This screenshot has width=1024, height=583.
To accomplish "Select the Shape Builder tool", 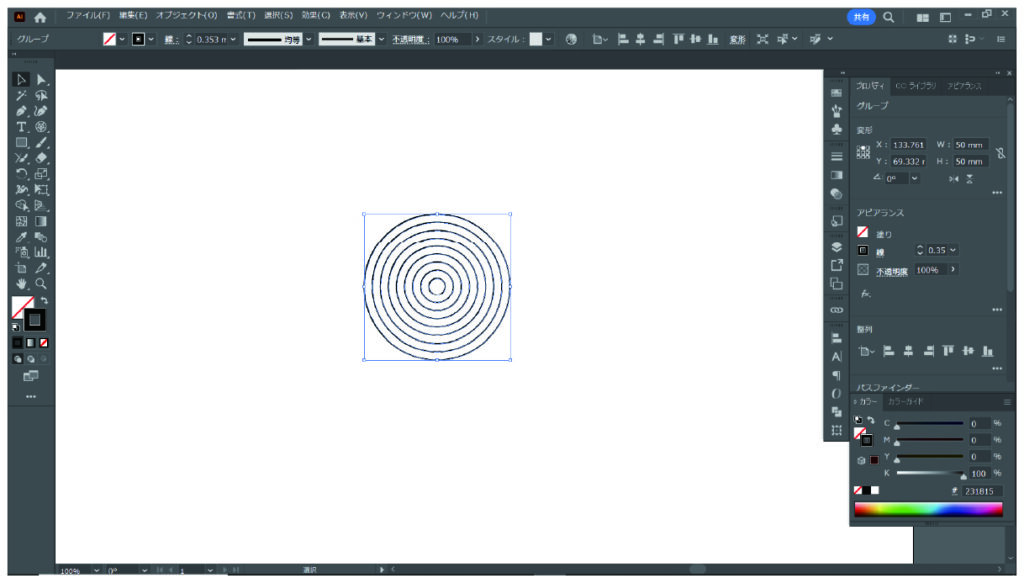I will [x=21, y=205].
